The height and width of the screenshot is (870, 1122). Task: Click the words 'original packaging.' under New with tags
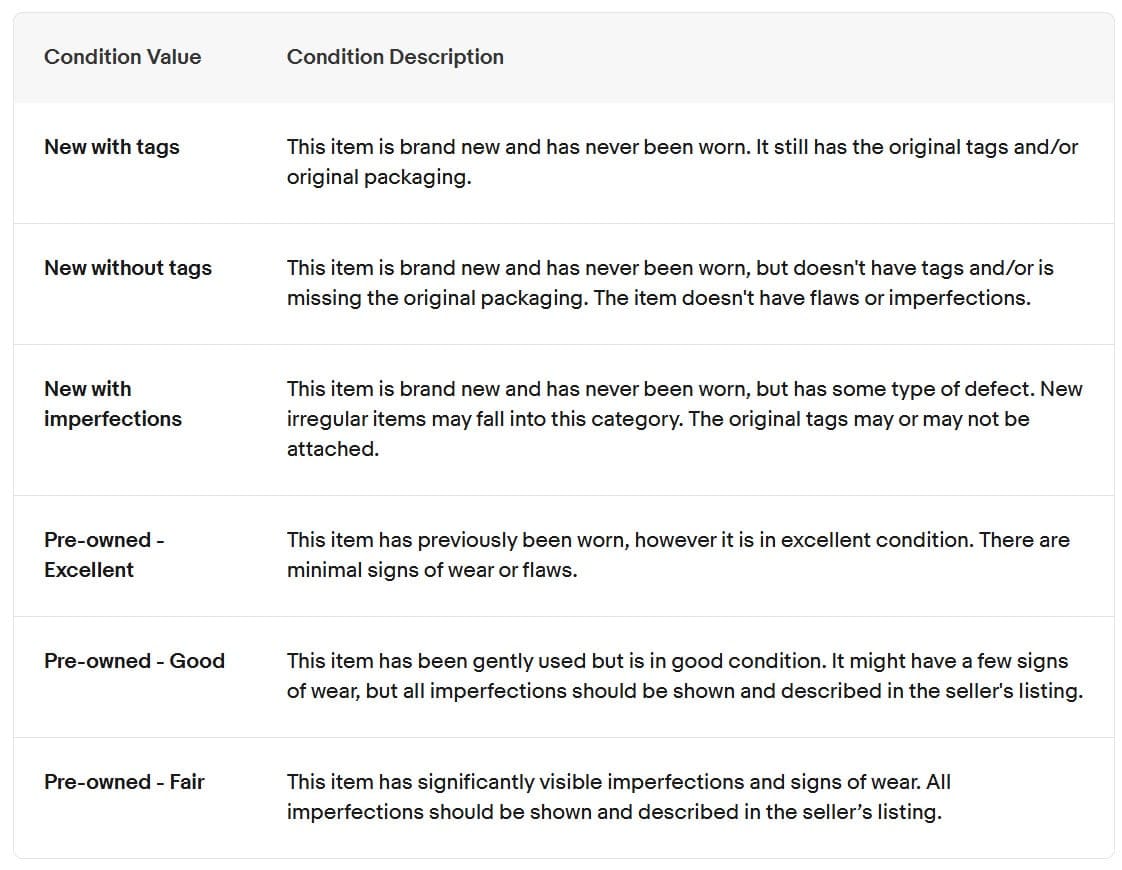[379, 178]
